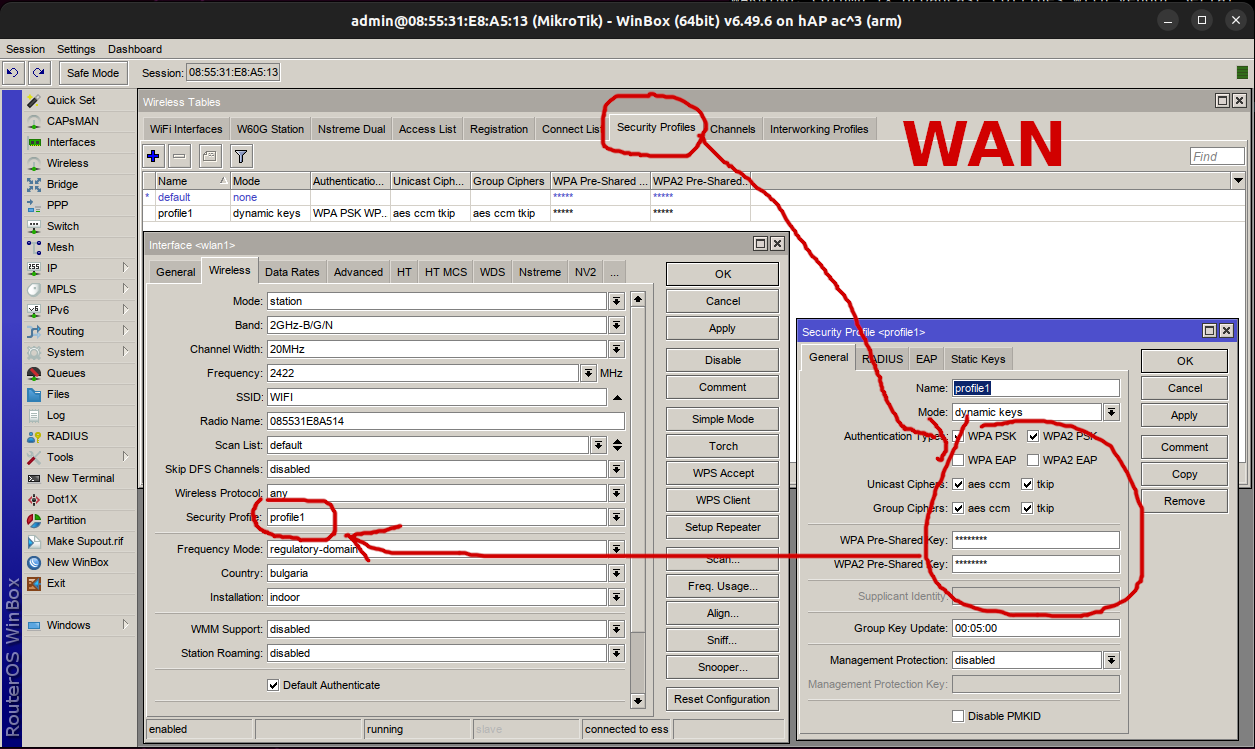
Task: Click the undo arrow icon in toolbar
Action: (x=13, y=73)
